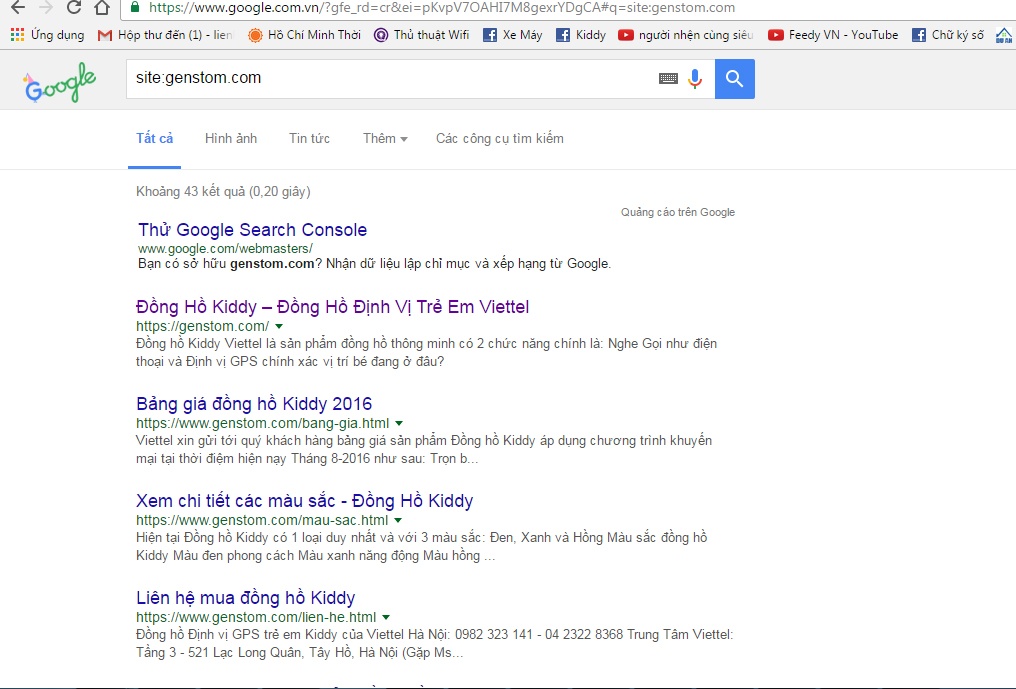Viewport: 1016px width, 689px height.
Task: Open the Ứng dụng apps grid bookmark
Action: [47, 35]
